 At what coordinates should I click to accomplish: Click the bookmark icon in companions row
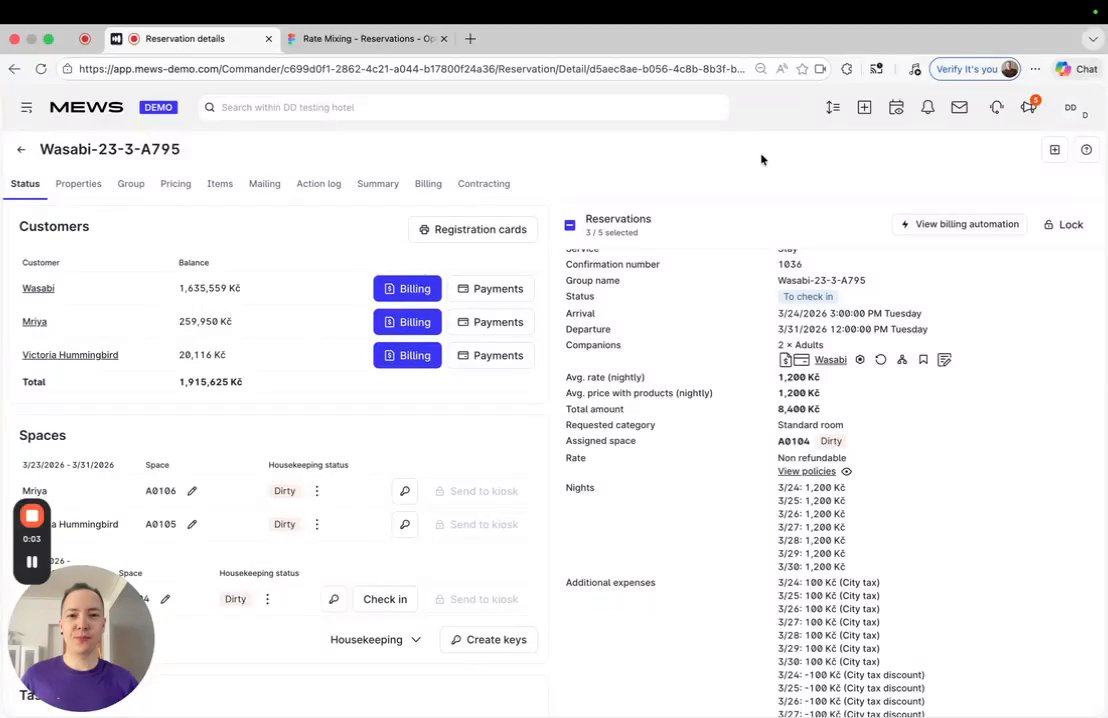[923, 360]
